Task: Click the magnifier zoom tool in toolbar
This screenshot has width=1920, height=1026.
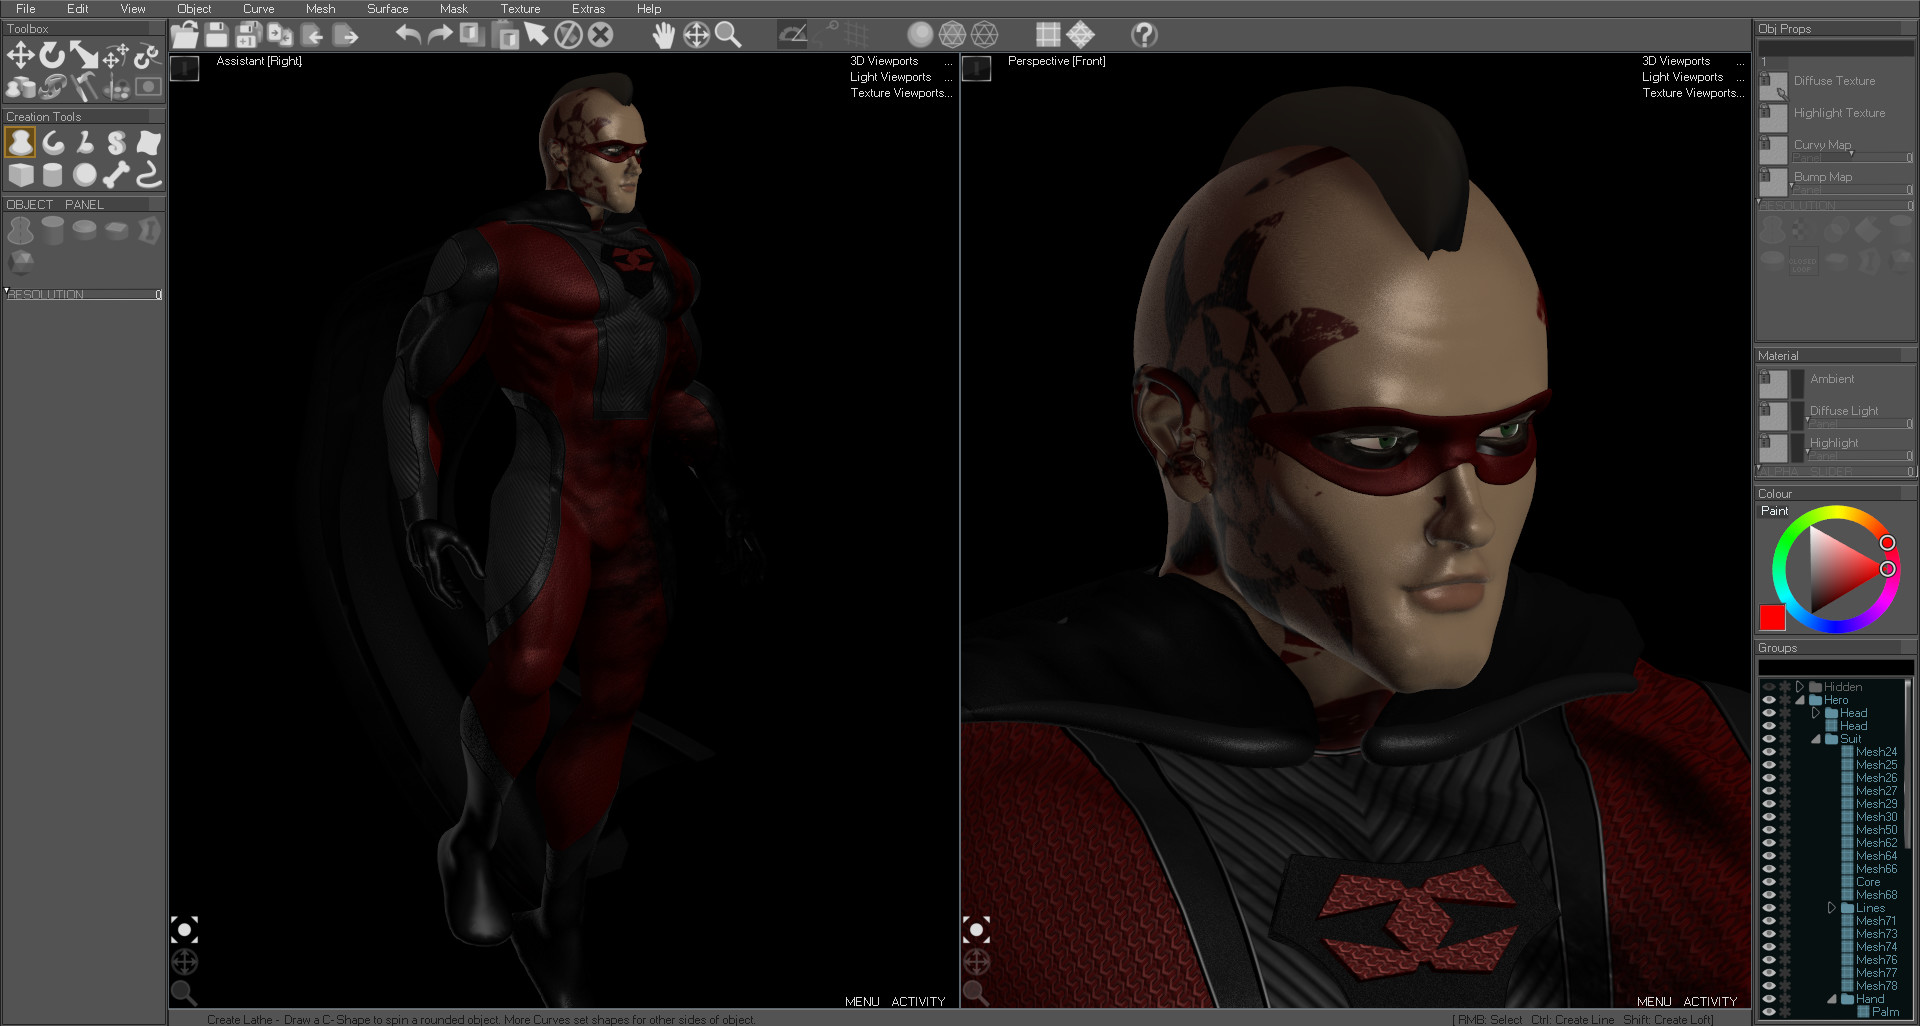Action: pyautogui.click(x=728, y=35)
